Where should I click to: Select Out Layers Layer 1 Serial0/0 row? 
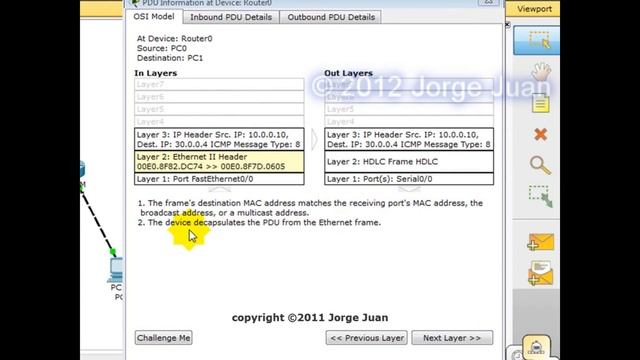tap(409, 179)
